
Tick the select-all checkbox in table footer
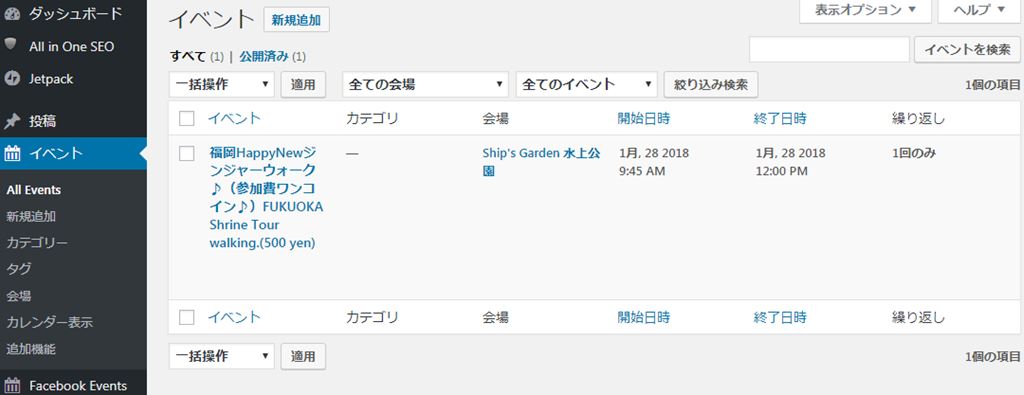click(187, 317)
